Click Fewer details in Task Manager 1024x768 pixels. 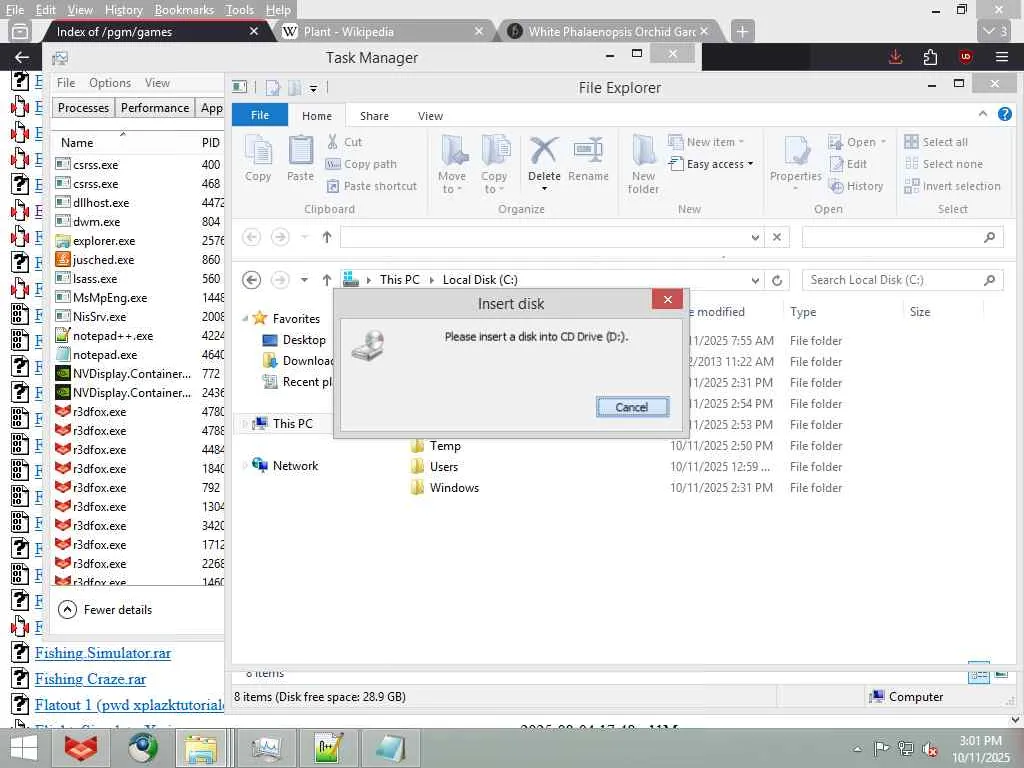105,609
